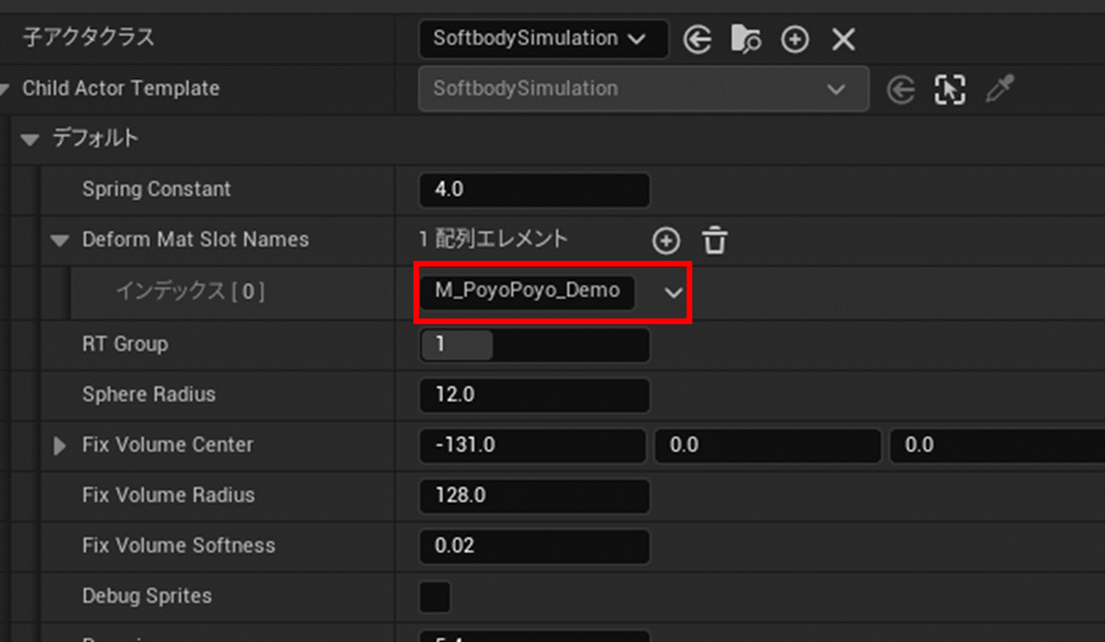Browse to SoftbodySimulation in the Content Browser
Image resolution: width=1105 pixels, height=642 pixels.
pyautogui.click(x=746, y=39)
